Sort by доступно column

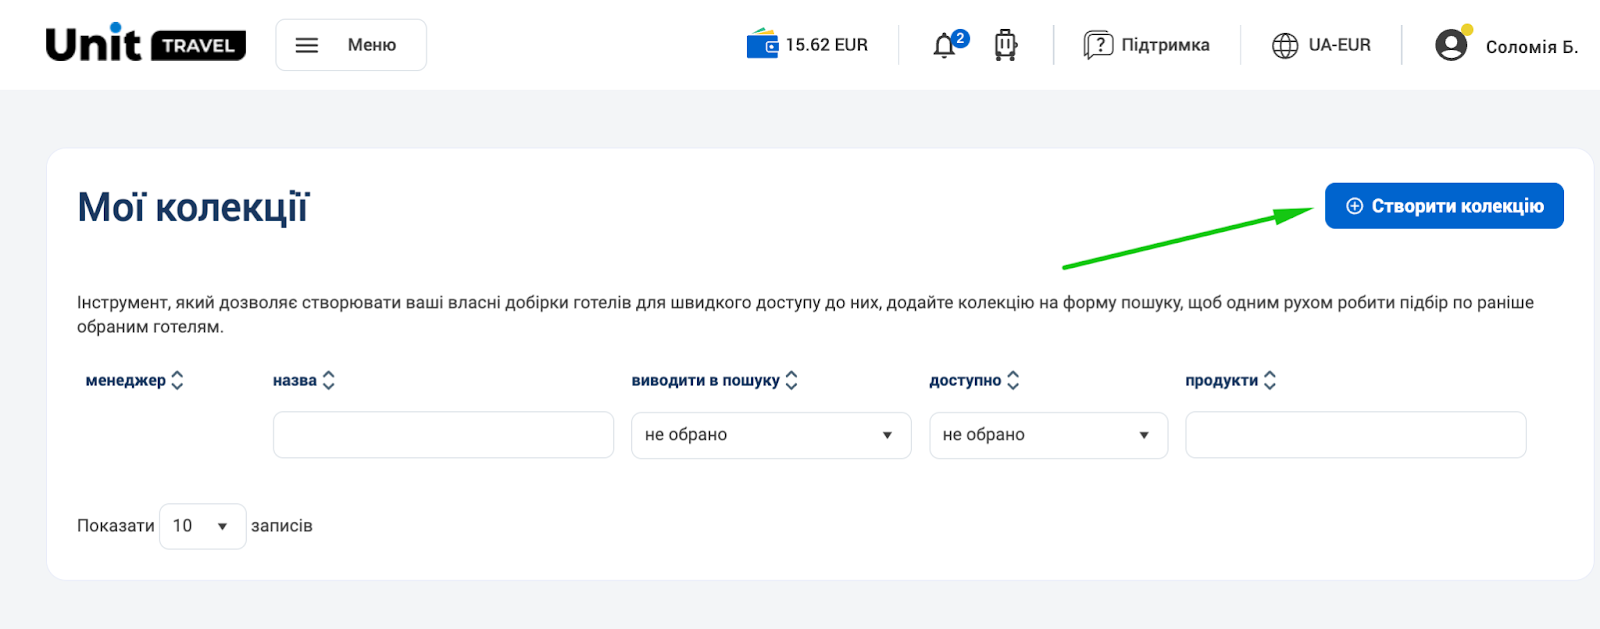974,380
